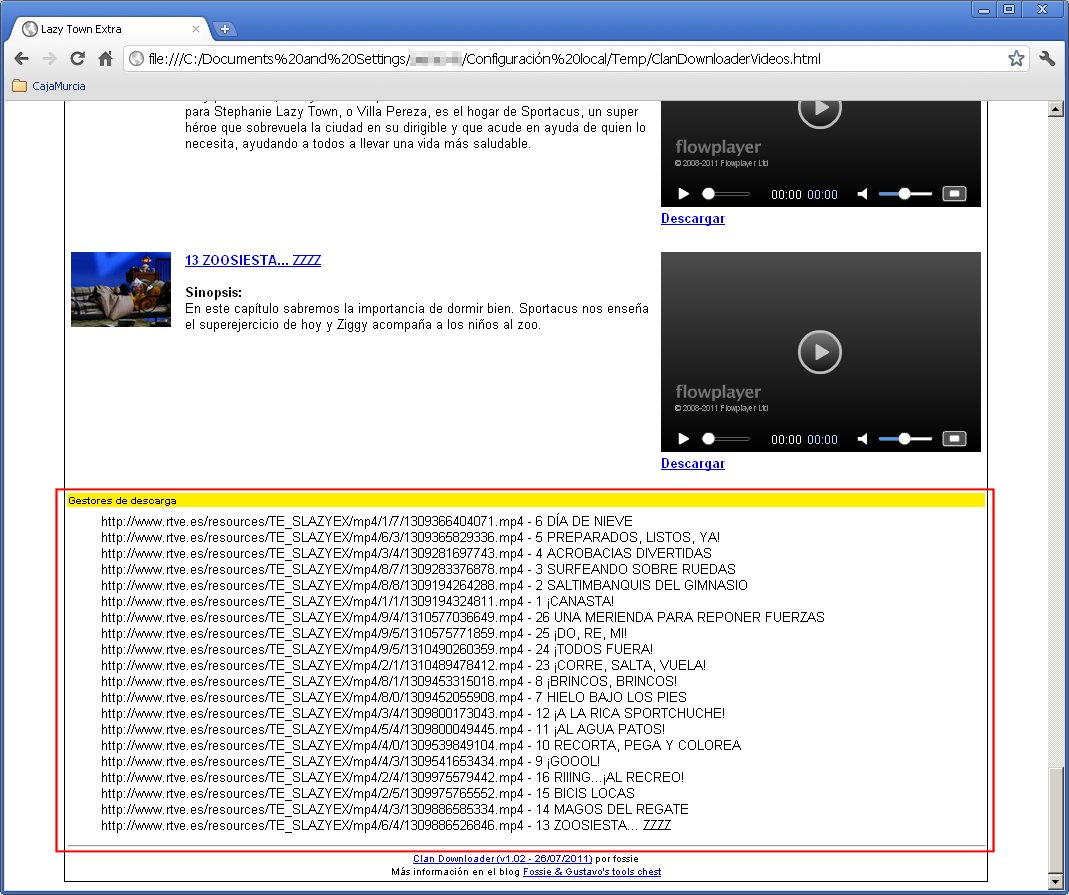Maximize the Chrome window
The width and height of the screenshot is (1069, 895).
[1009, 10]
